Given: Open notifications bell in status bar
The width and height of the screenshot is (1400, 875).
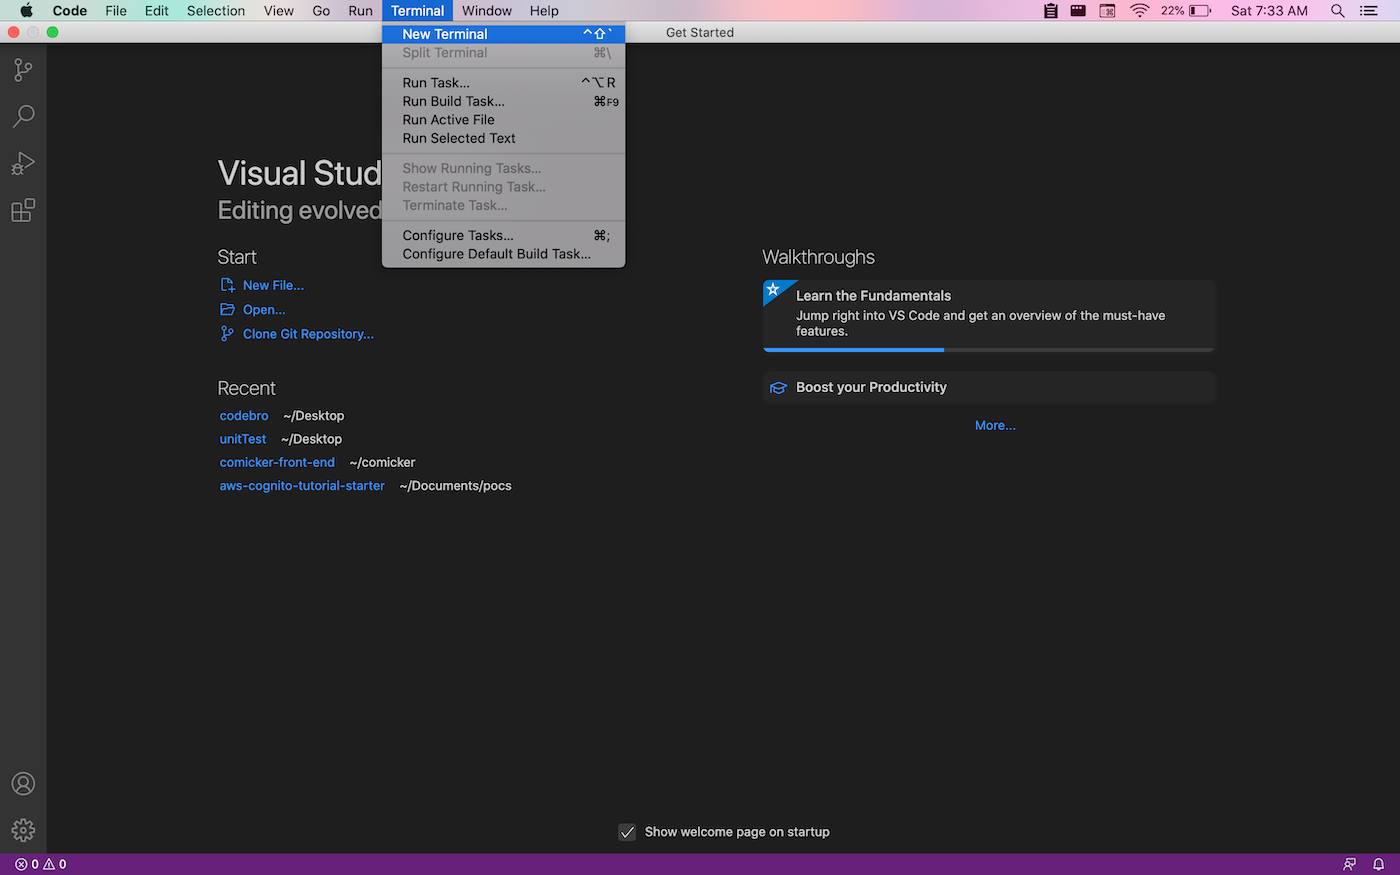Looking at the screenshot, I should tap(1379, 864).
